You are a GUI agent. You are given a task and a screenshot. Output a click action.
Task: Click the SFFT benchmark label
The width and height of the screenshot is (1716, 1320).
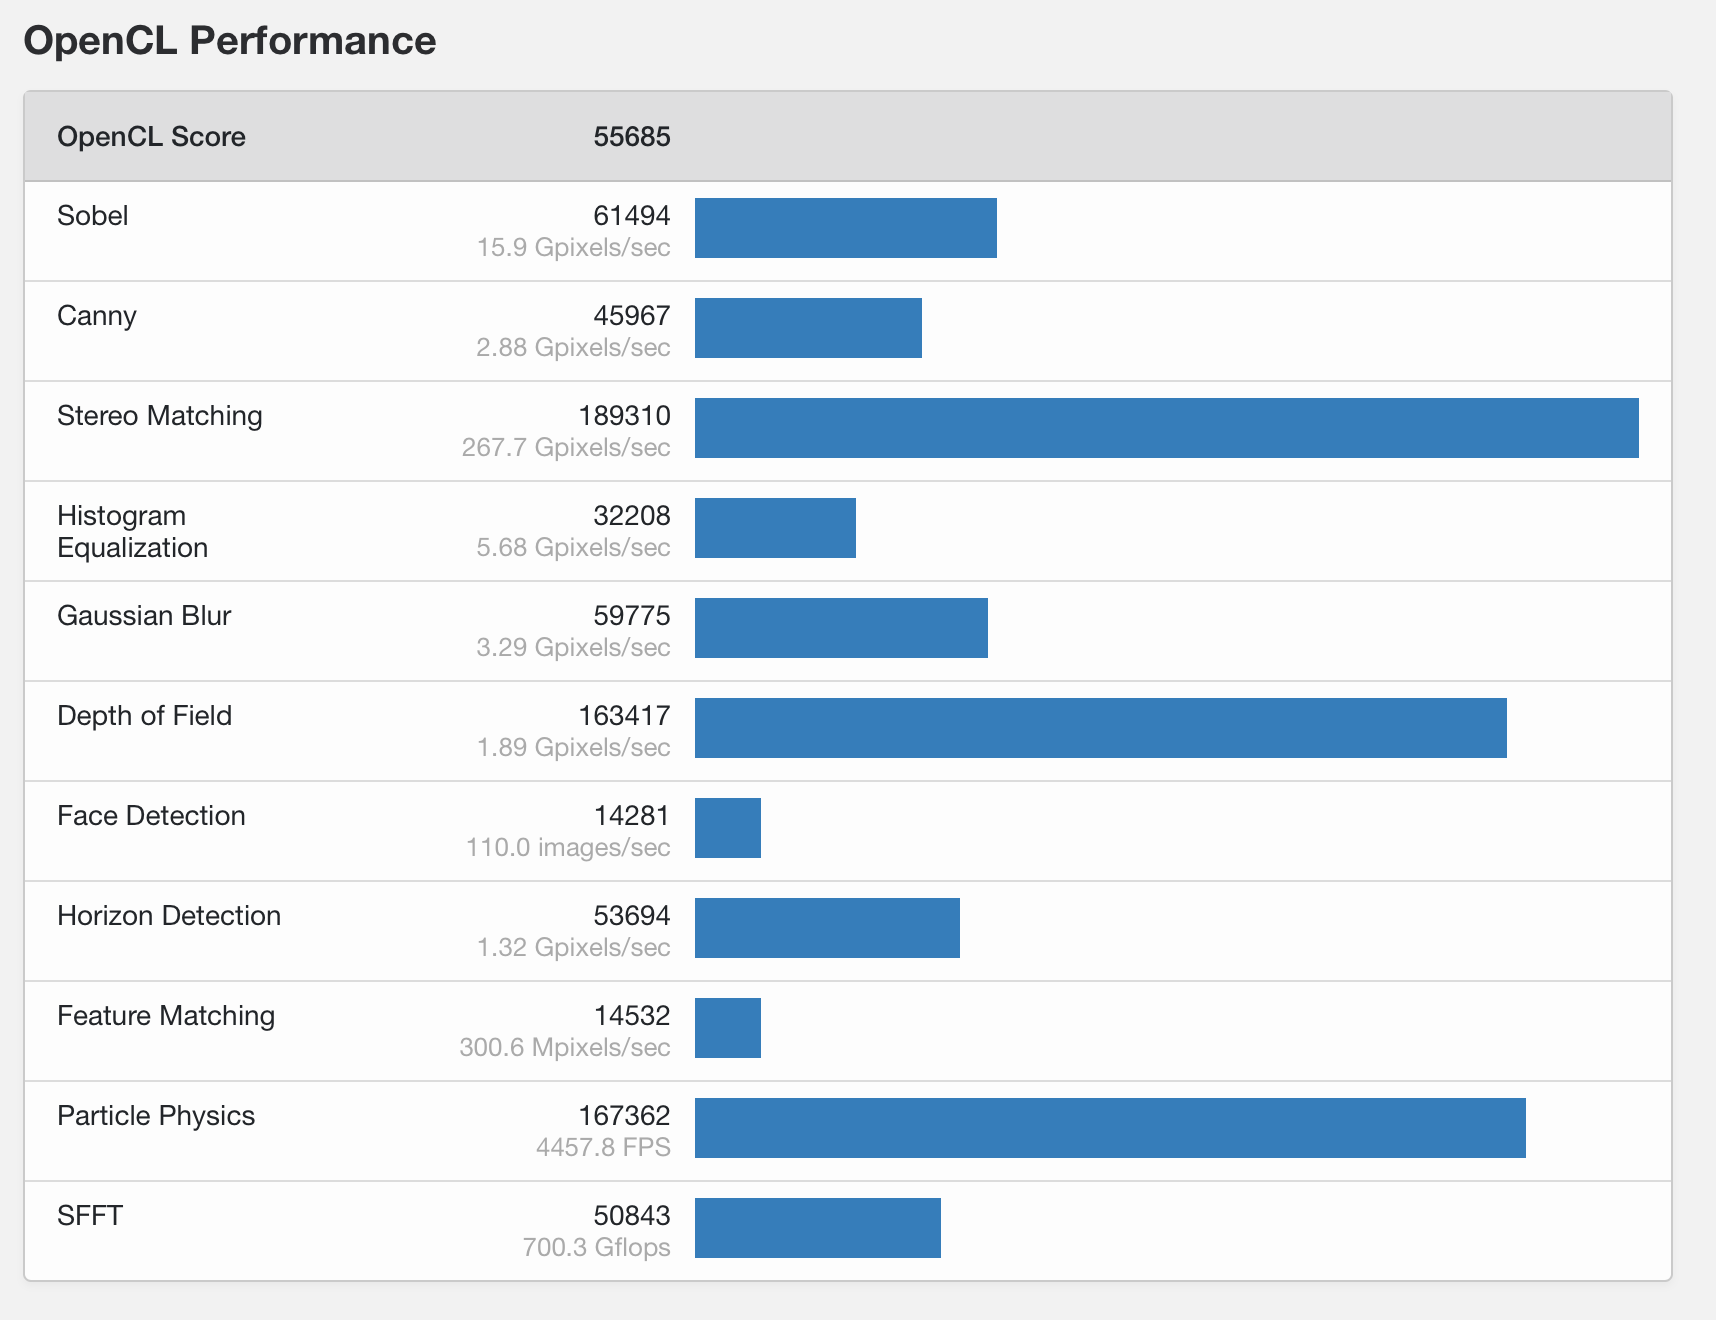[90, 1216]
